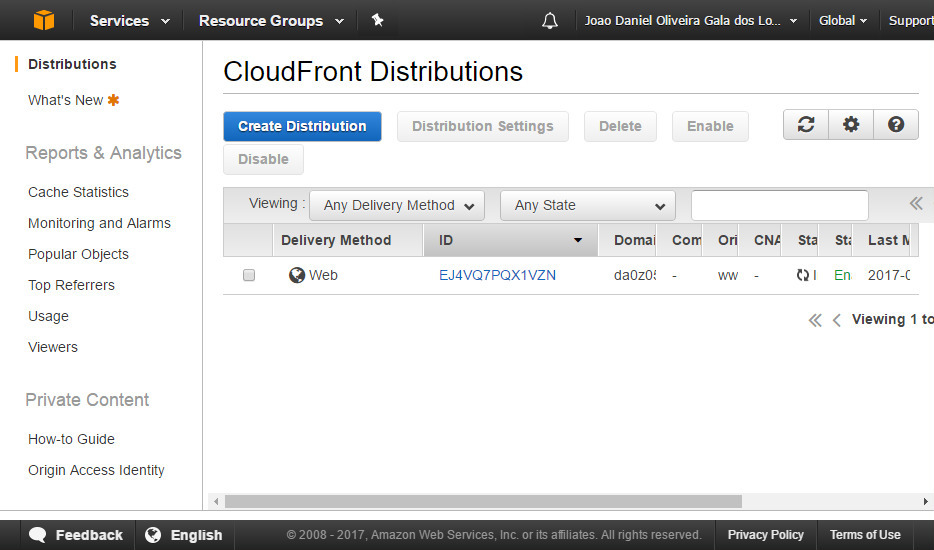Image resolution: width=934 pixels, height=550 pixels.
Task: Open the Privacy Policy link
Action: (765, 535)
